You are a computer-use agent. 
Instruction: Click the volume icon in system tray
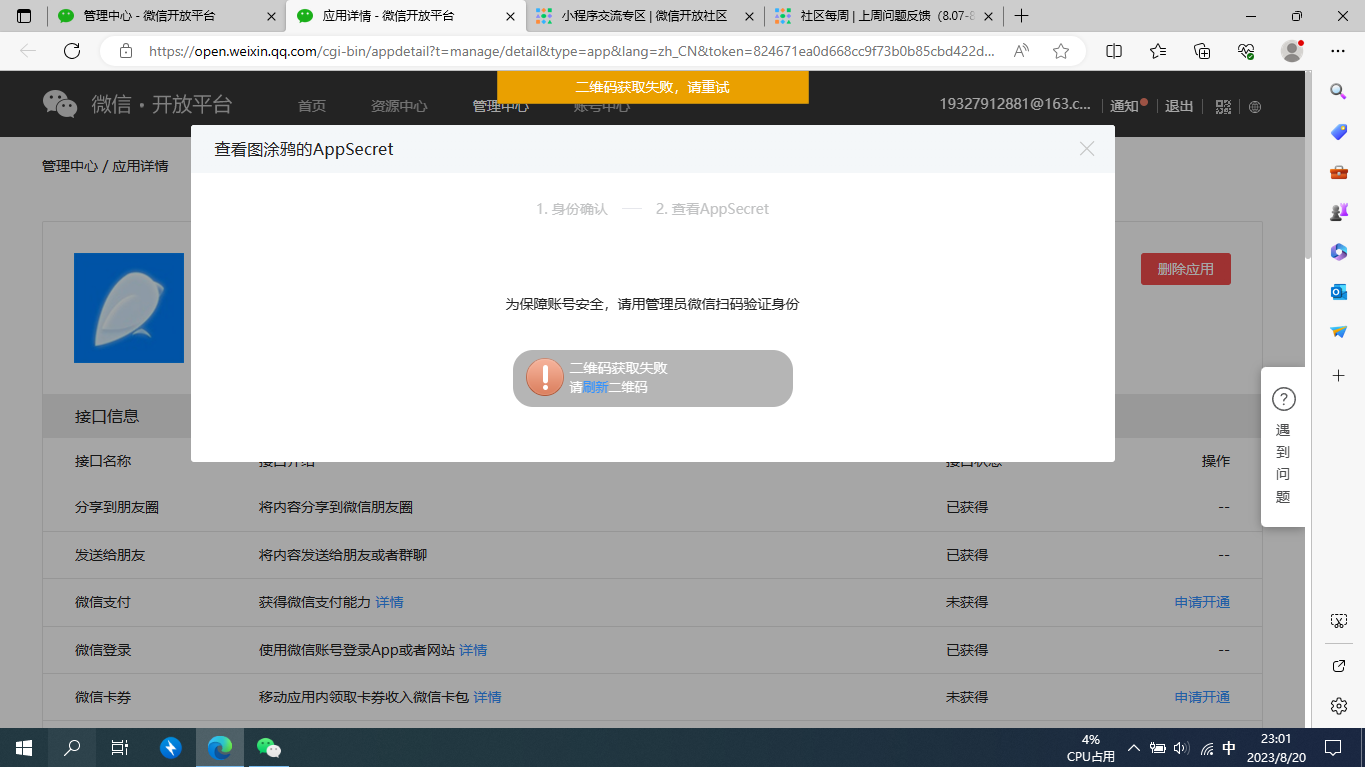1180,747
